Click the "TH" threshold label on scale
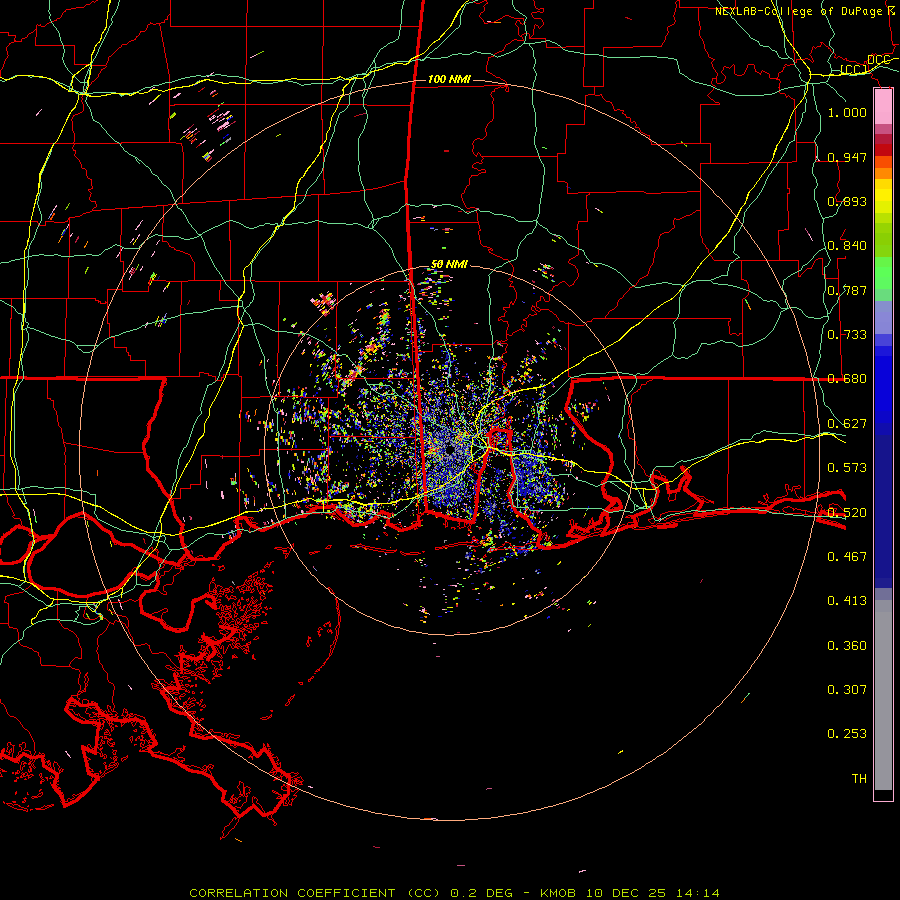 click(x=859, y=778)
